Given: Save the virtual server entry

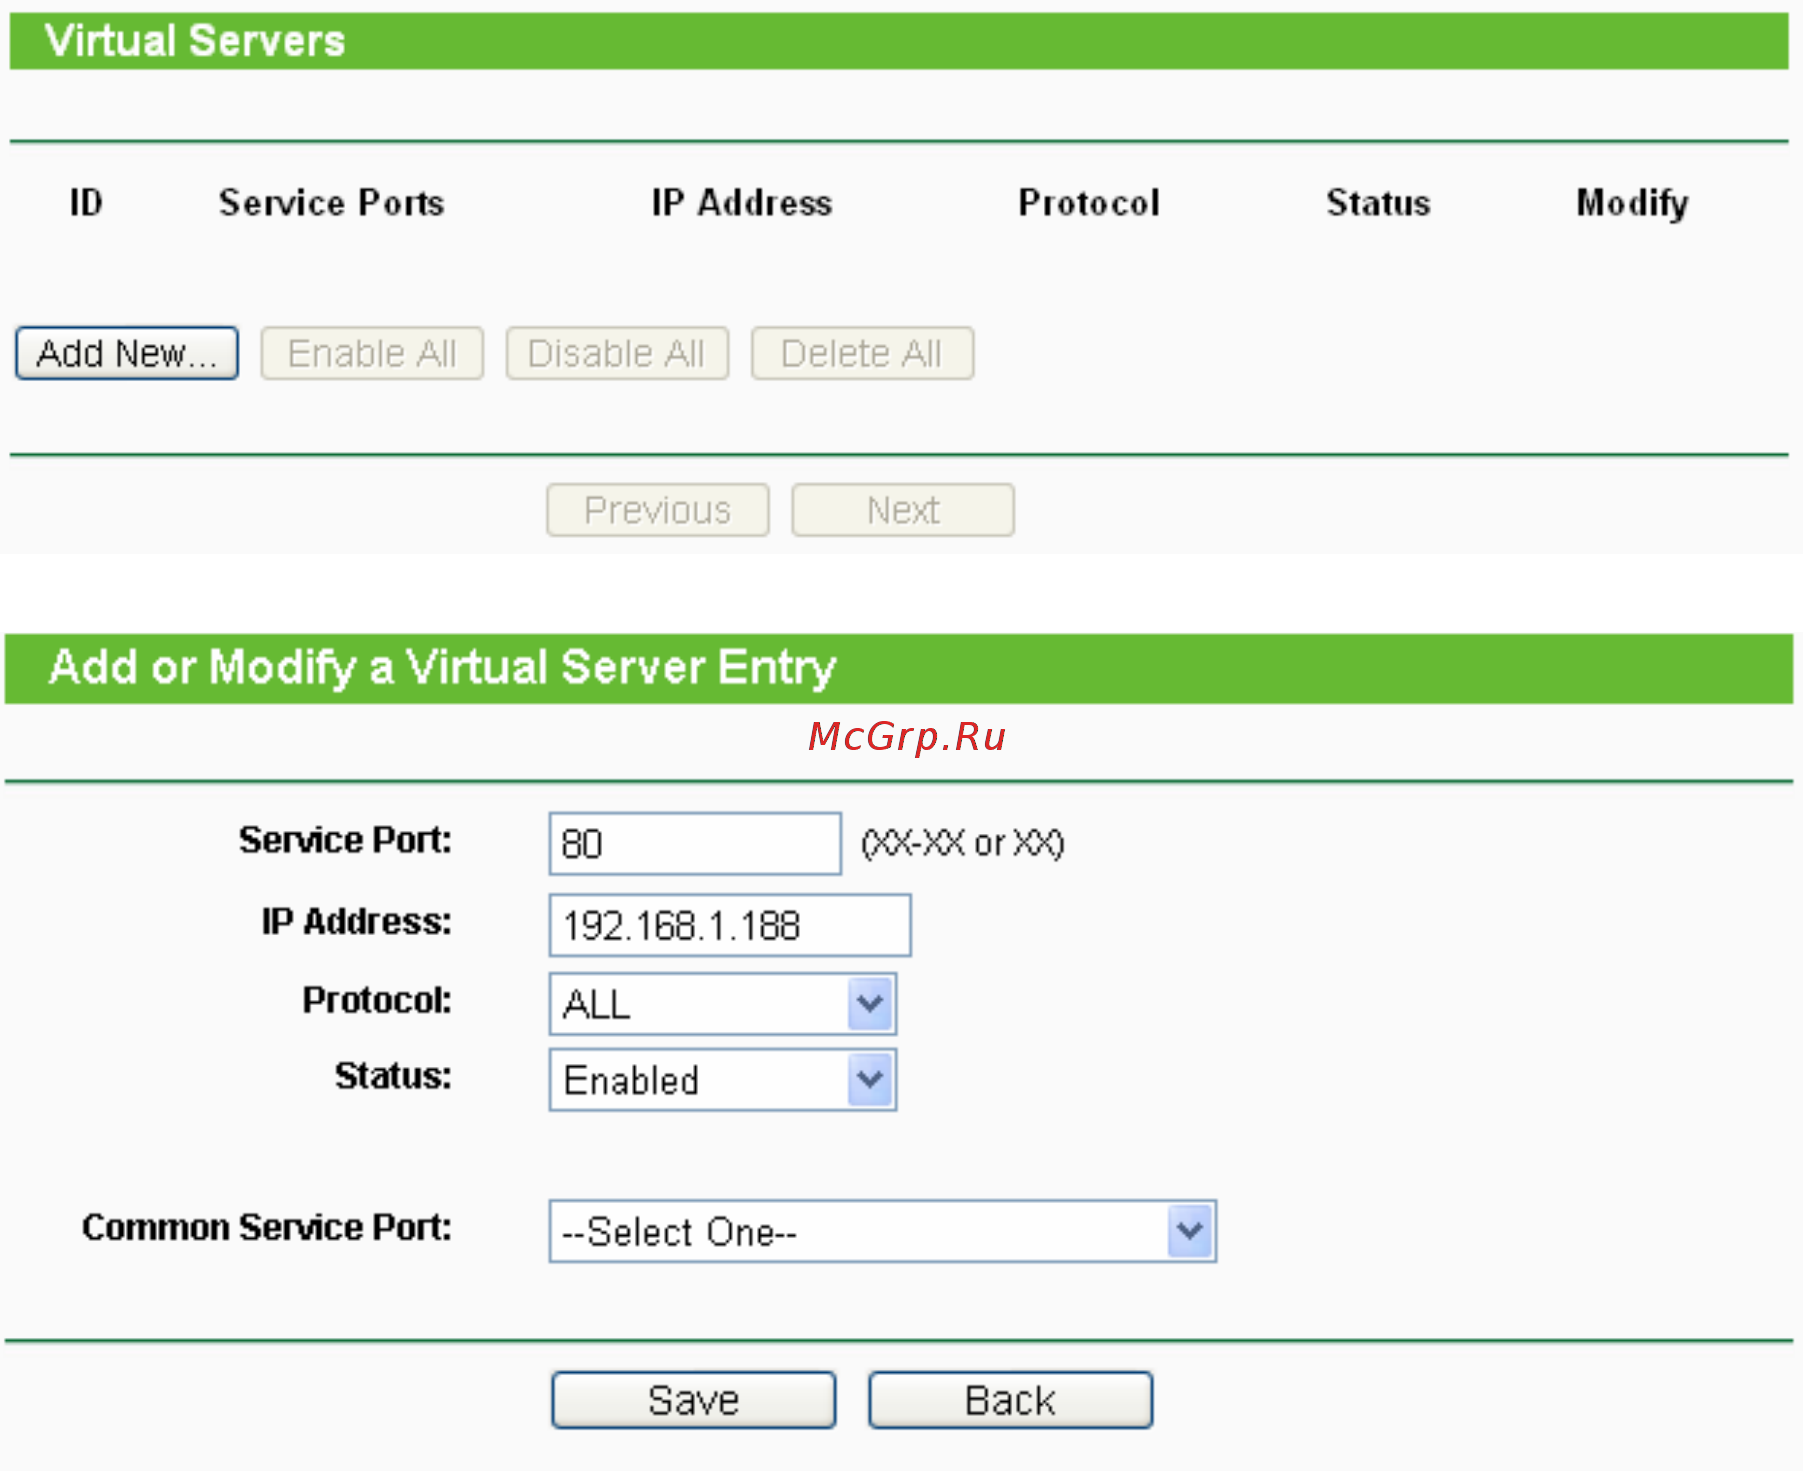Looking at the screenshot, I should pos(694,1400).
